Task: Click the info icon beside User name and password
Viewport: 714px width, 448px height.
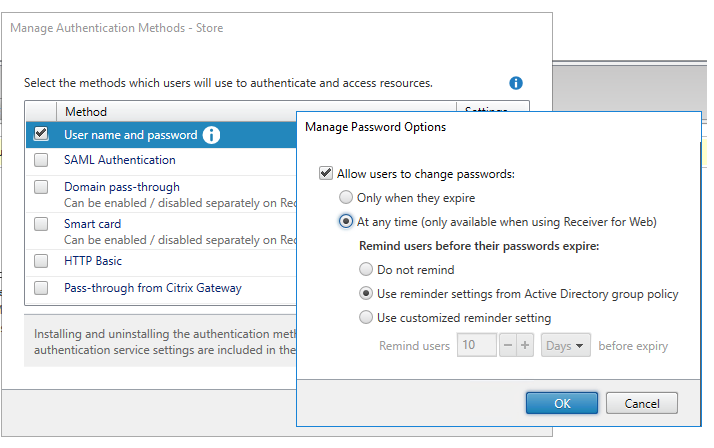Action: [212, 135]
